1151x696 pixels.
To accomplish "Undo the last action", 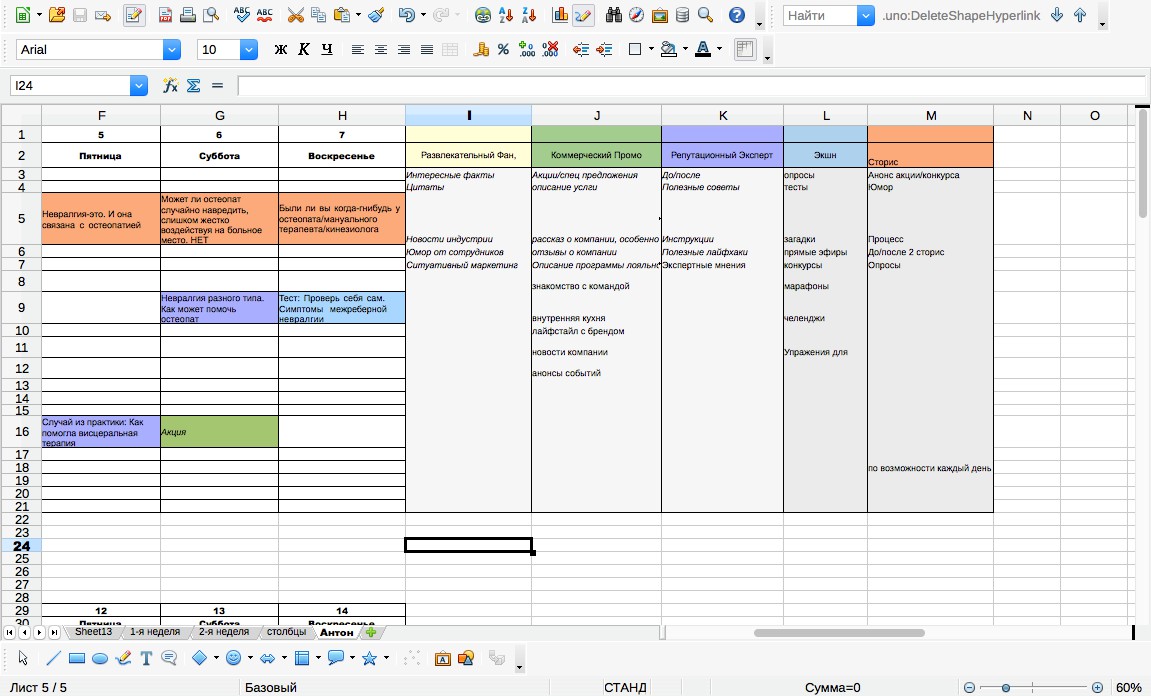I will [406, 15].
